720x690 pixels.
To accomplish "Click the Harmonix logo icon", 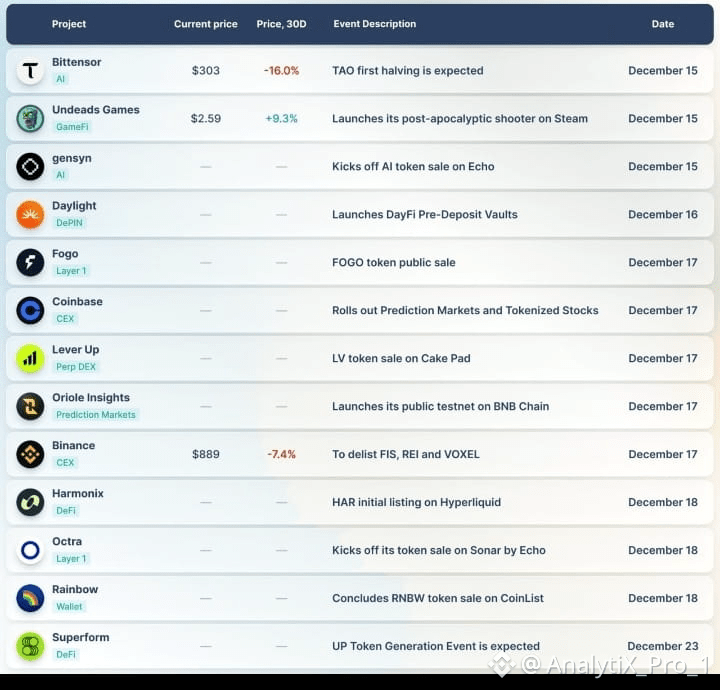I will 30,502.
